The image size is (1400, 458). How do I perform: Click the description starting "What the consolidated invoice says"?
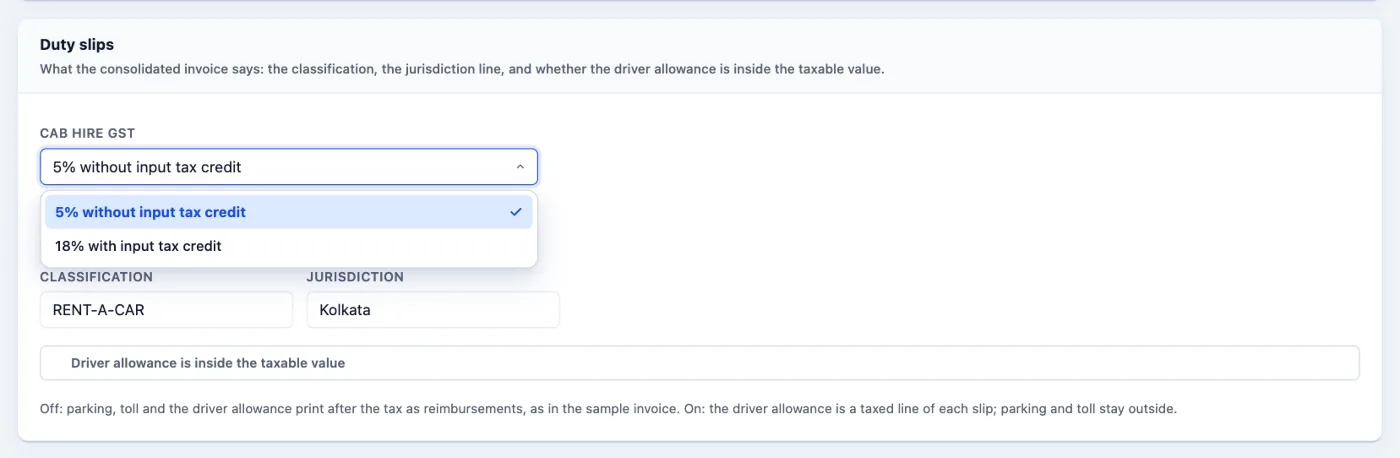pyautogui.click(x=462, y=70)
